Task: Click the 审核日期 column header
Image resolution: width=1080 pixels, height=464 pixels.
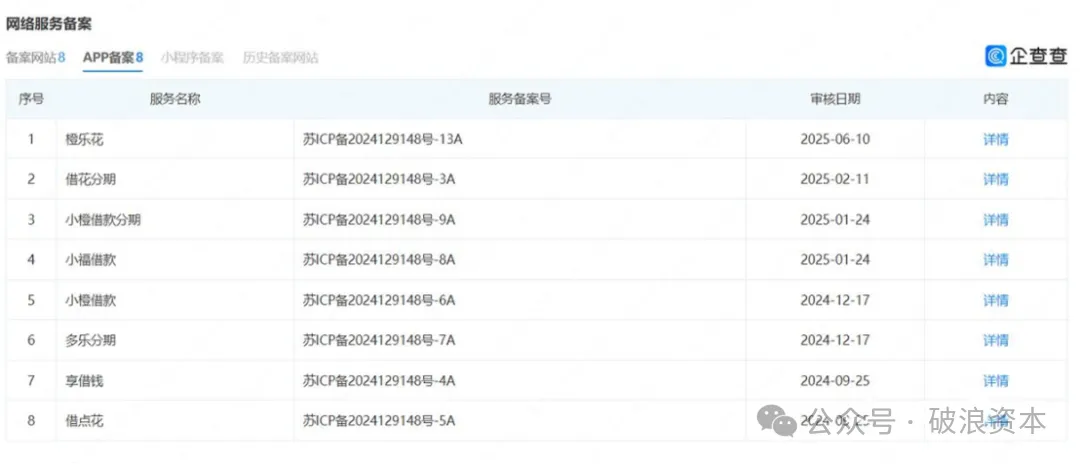Action: point(835,99)
